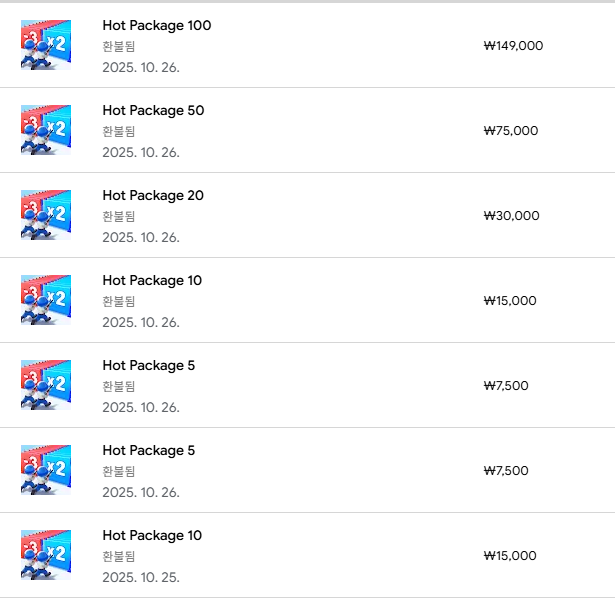
Task: Click the game icon beside Hot Package 100
Action: 46,45
